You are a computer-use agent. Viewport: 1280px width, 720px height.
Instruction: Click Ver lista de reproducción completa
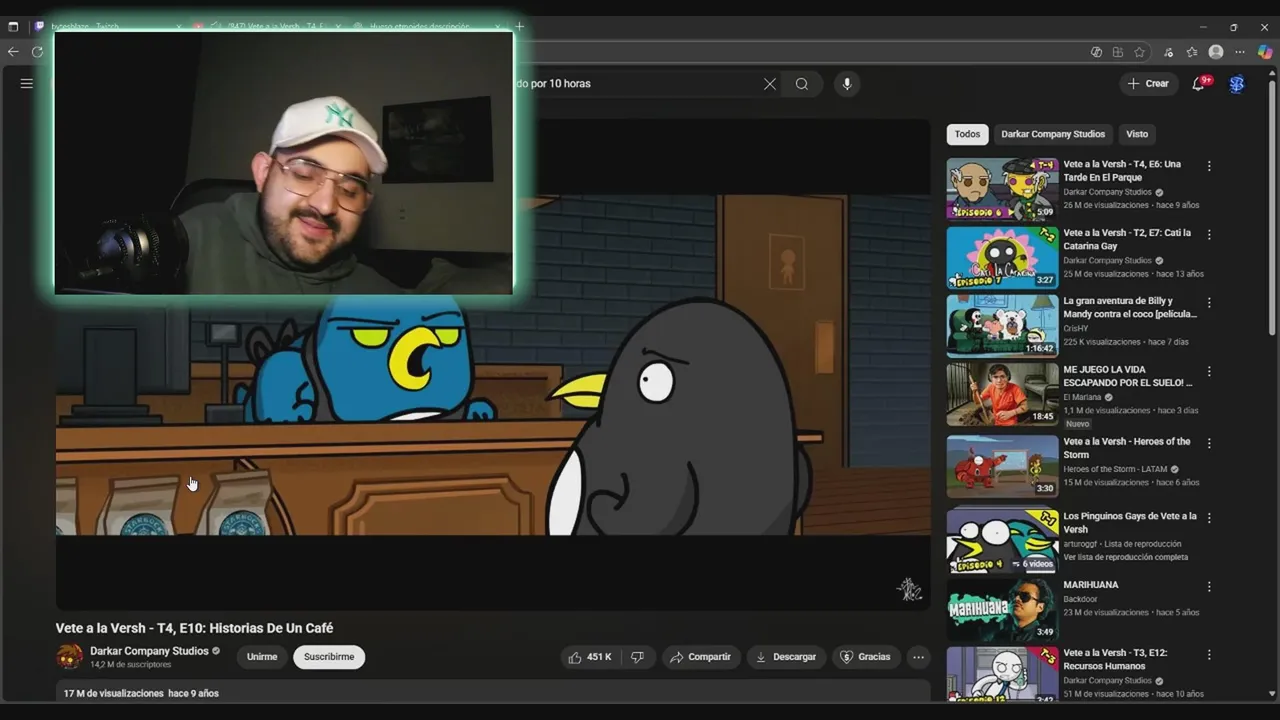(x=1125, y=557)
